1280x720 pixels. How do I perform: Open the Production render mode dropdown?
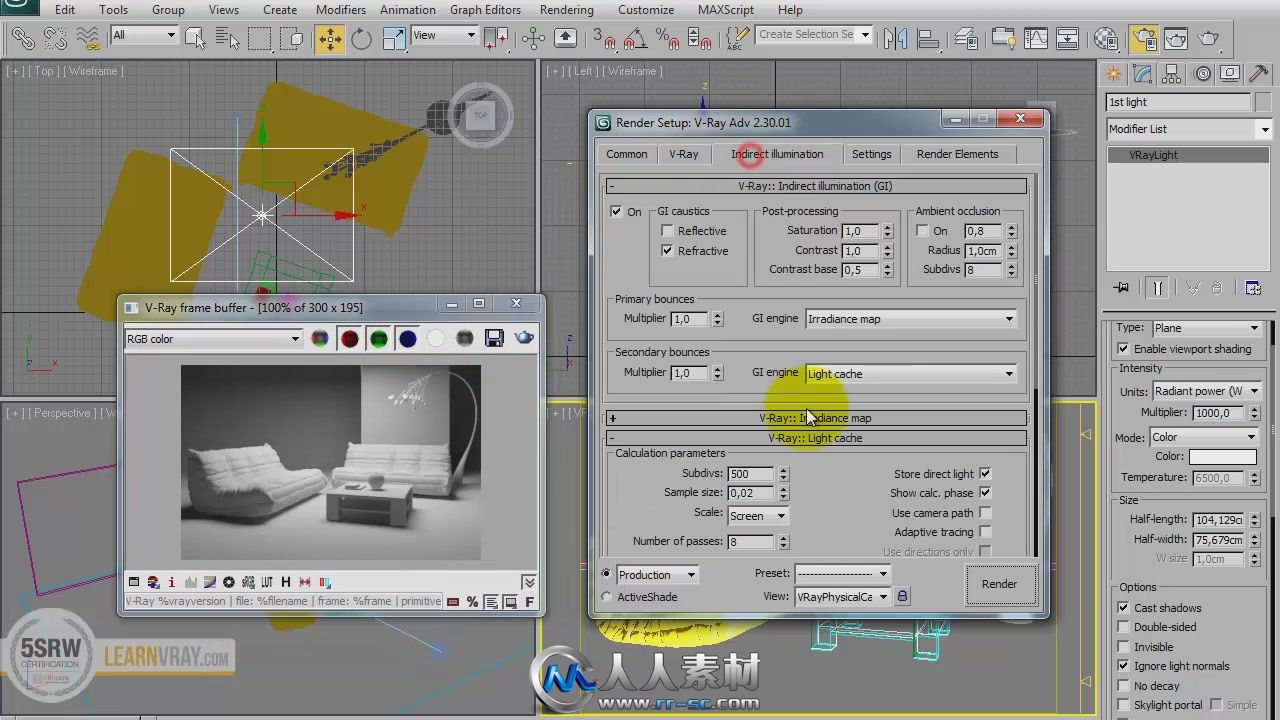click(657, 575)
